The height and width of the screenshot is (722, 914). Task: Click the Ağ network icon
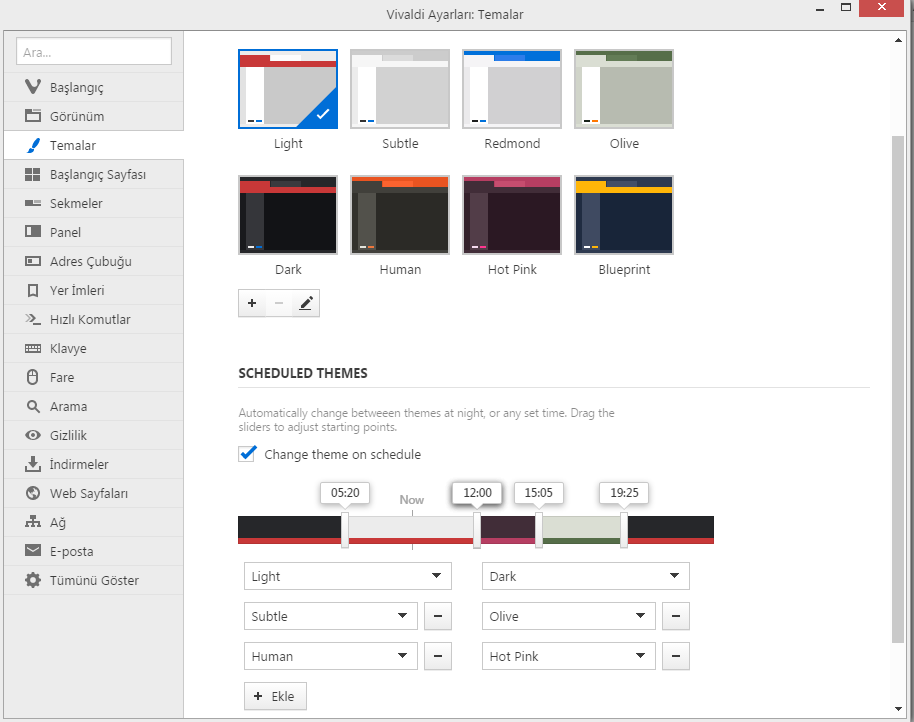[33, 522]
